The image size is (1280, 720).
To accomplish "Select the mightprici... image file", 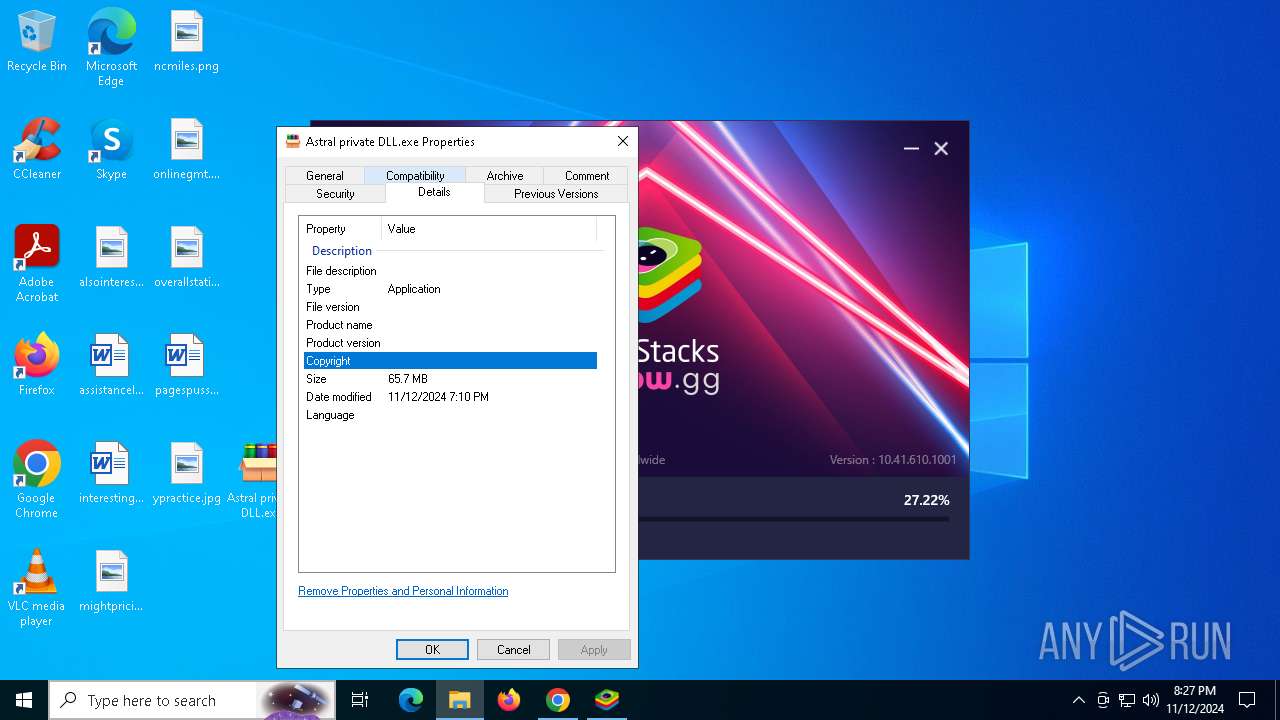I will tap(111, 582).
